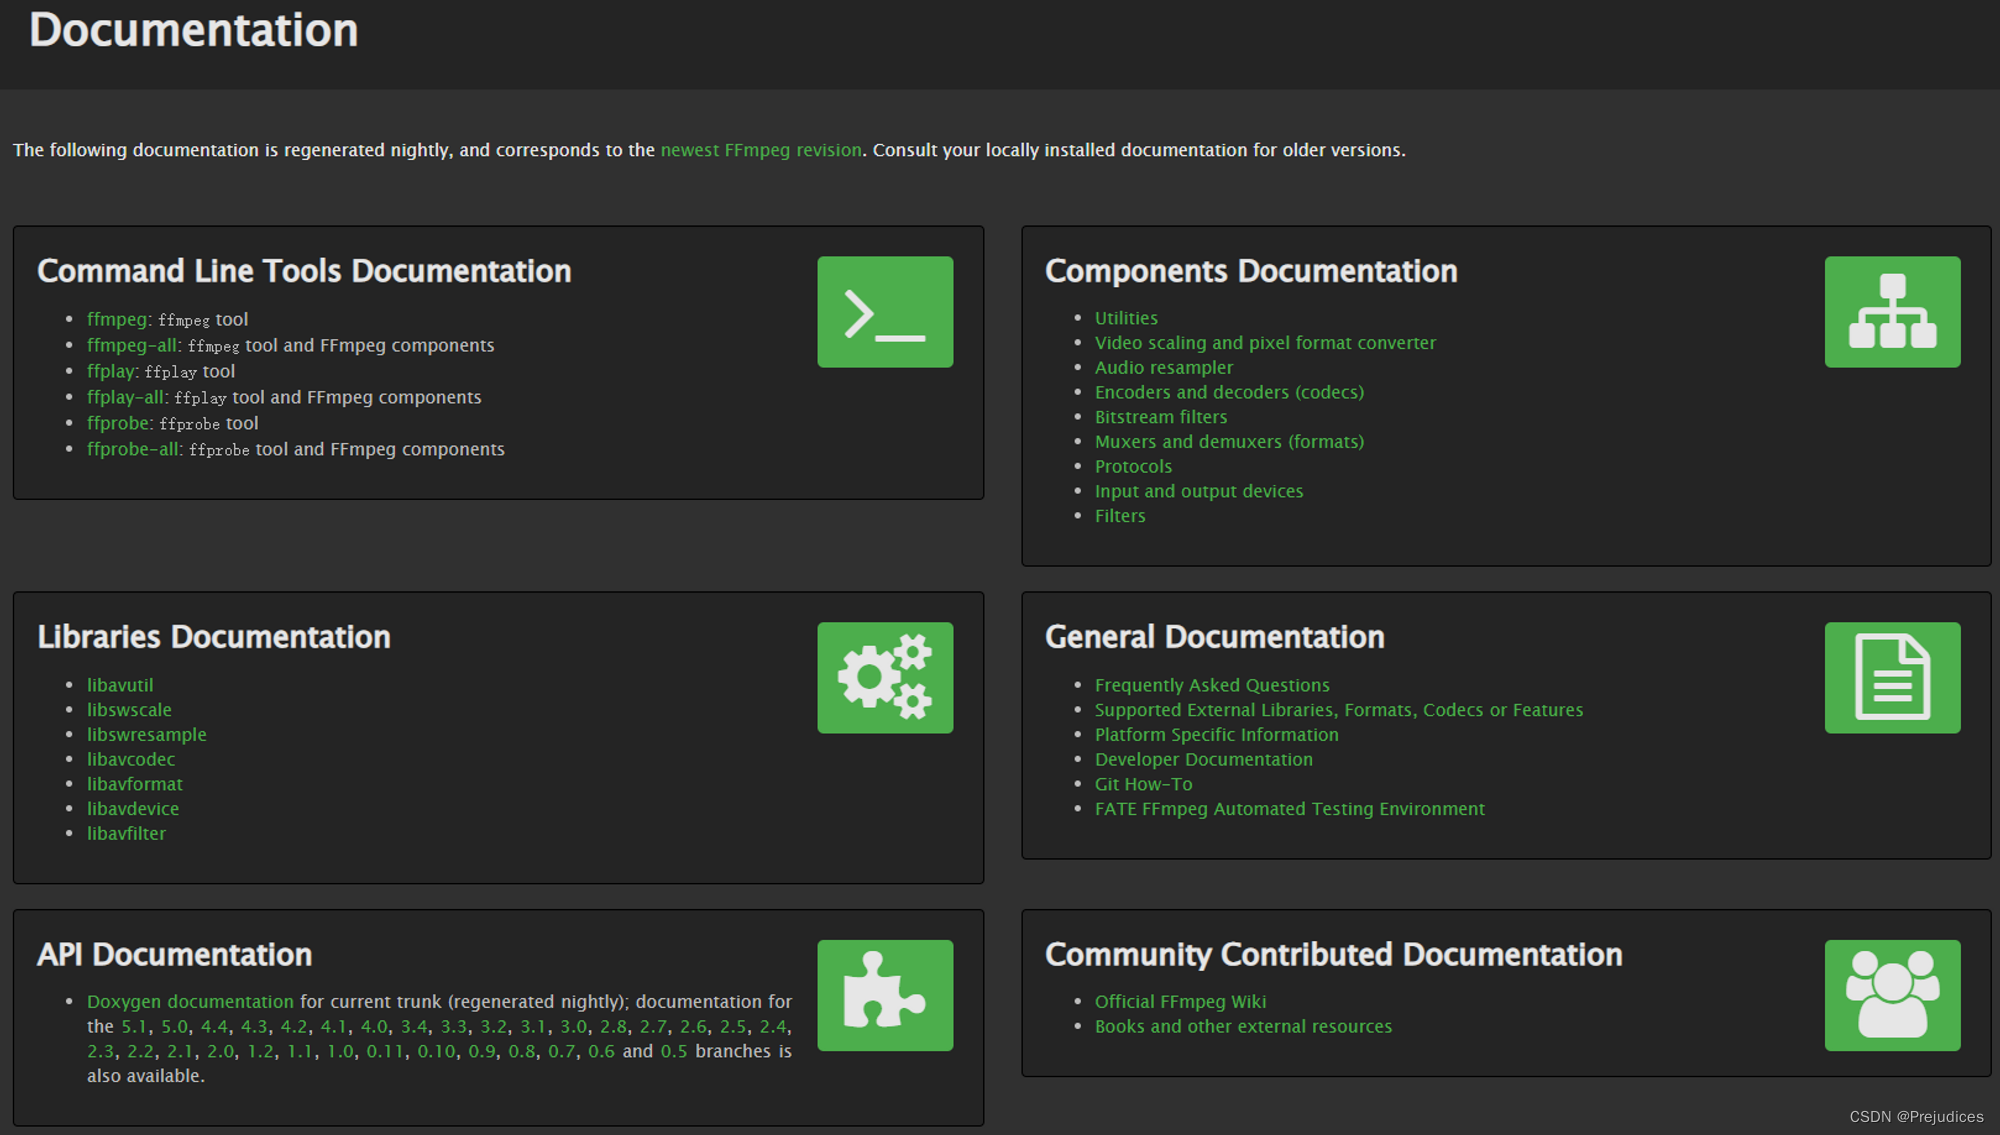Viewport: 2000px width, 1135px height.
Task: Click the hierarchy diagram icon for Components Documentation
Action: [x=1892, y=312]
